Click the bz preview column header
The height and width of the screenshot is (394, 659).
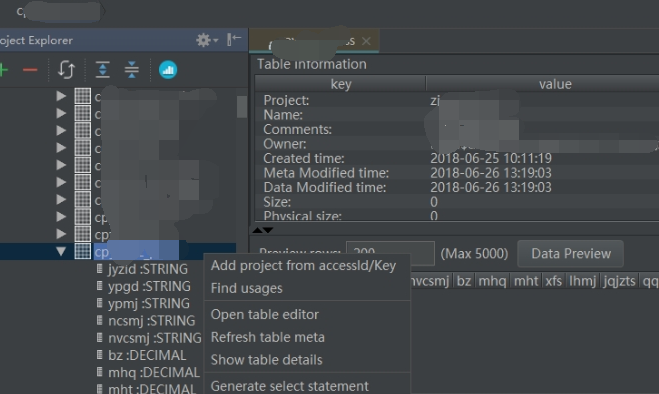pyautogui.click(x=464, y=280)
